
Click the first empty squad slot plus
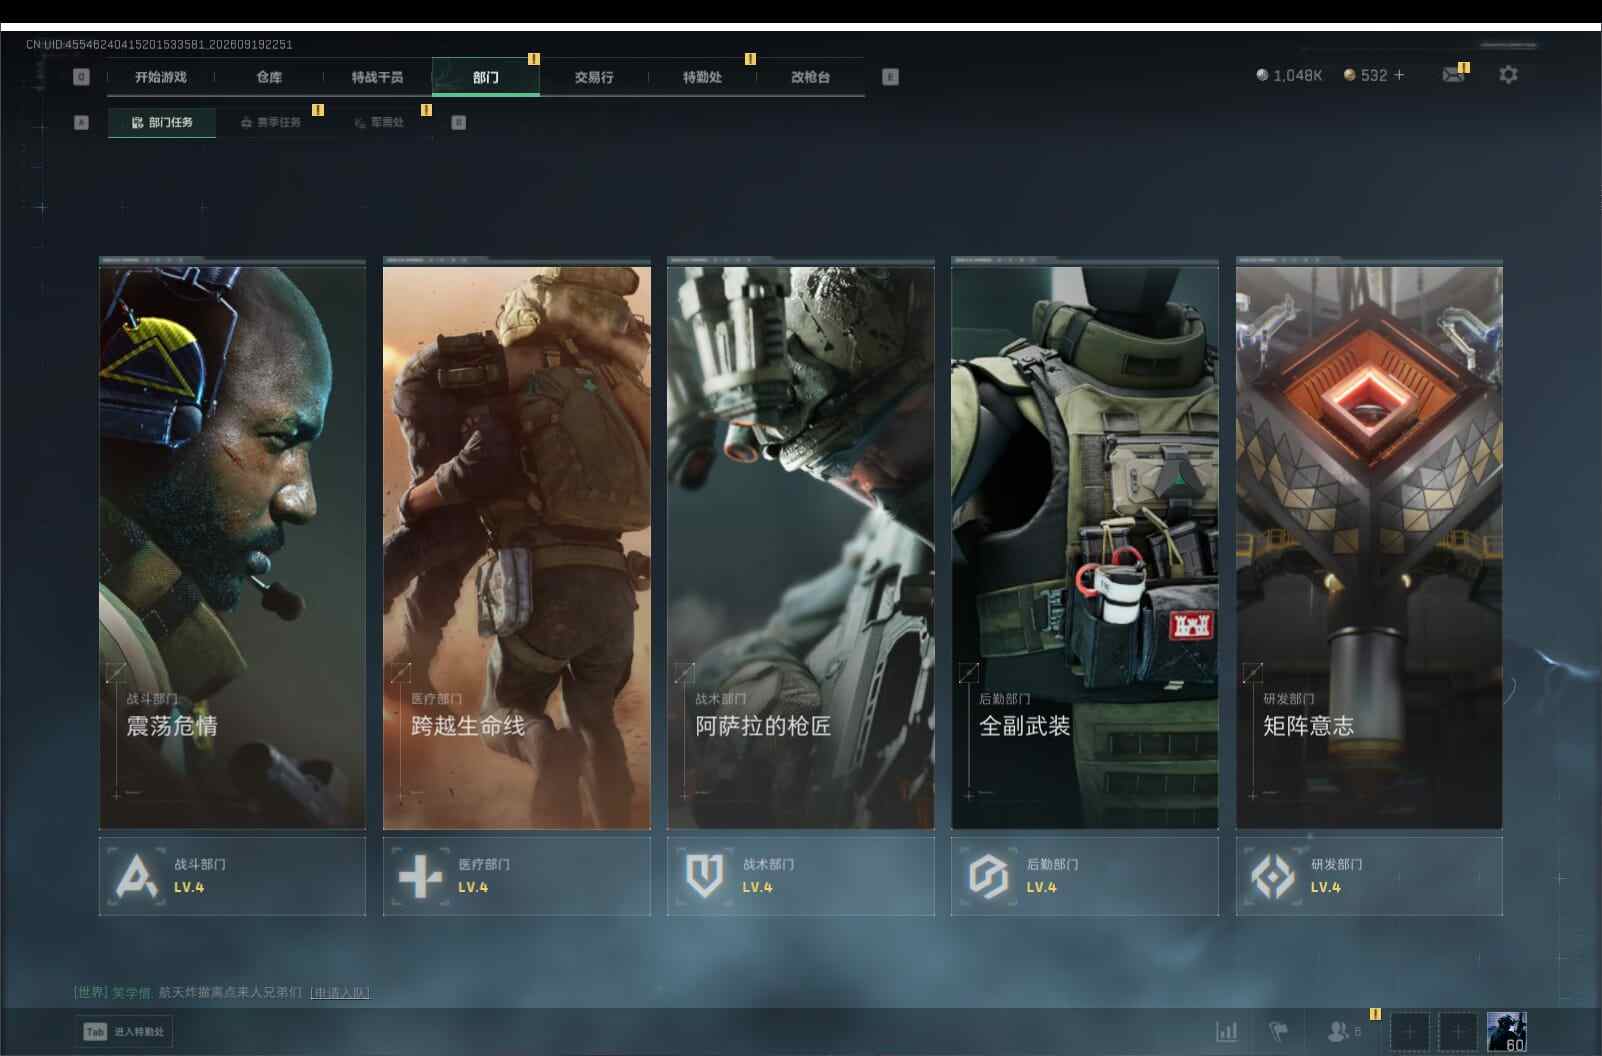(1409, 1031)
